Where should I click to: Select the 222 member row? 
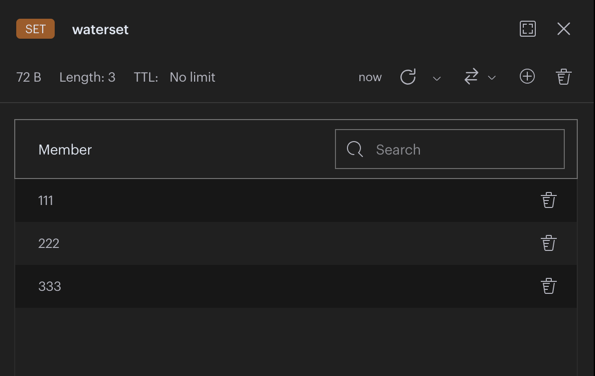[x=296, y=243]
